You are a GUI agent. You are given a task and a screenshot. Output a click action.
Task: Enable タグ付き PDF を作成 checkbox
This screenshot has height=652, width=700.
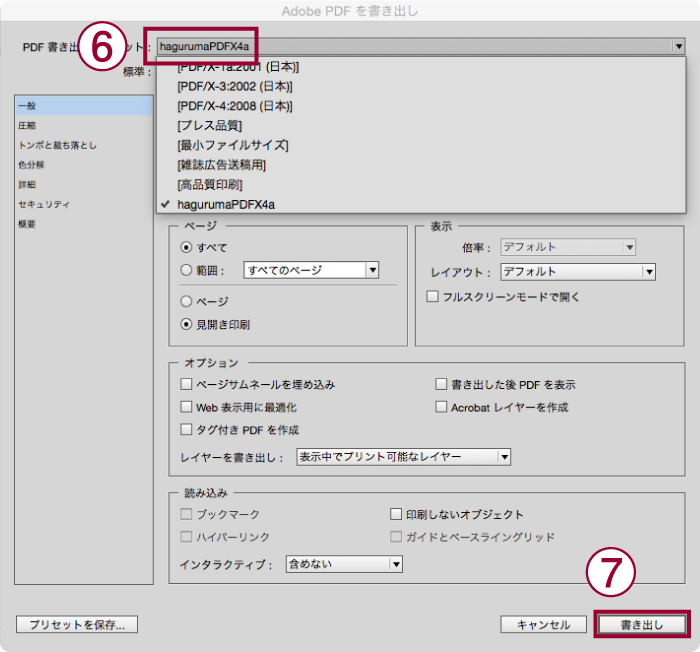click(186, 430)
